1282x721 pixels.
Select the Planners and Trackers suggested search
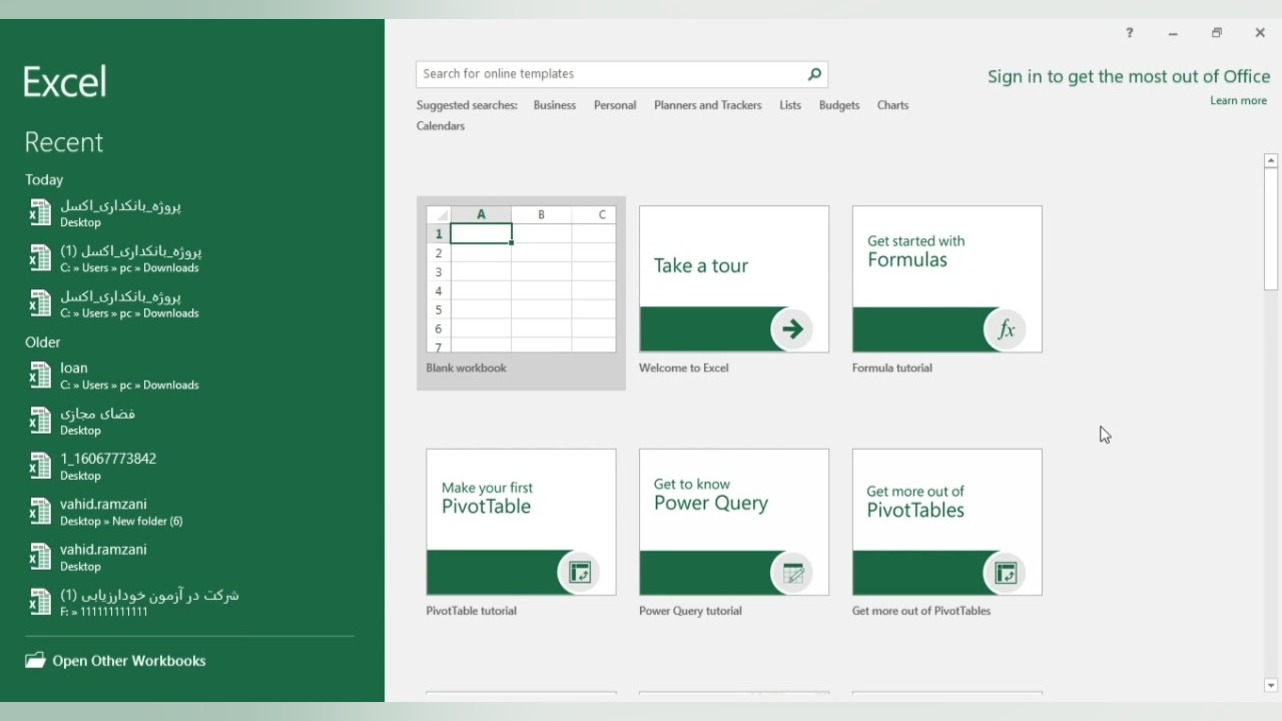[707, 105]
